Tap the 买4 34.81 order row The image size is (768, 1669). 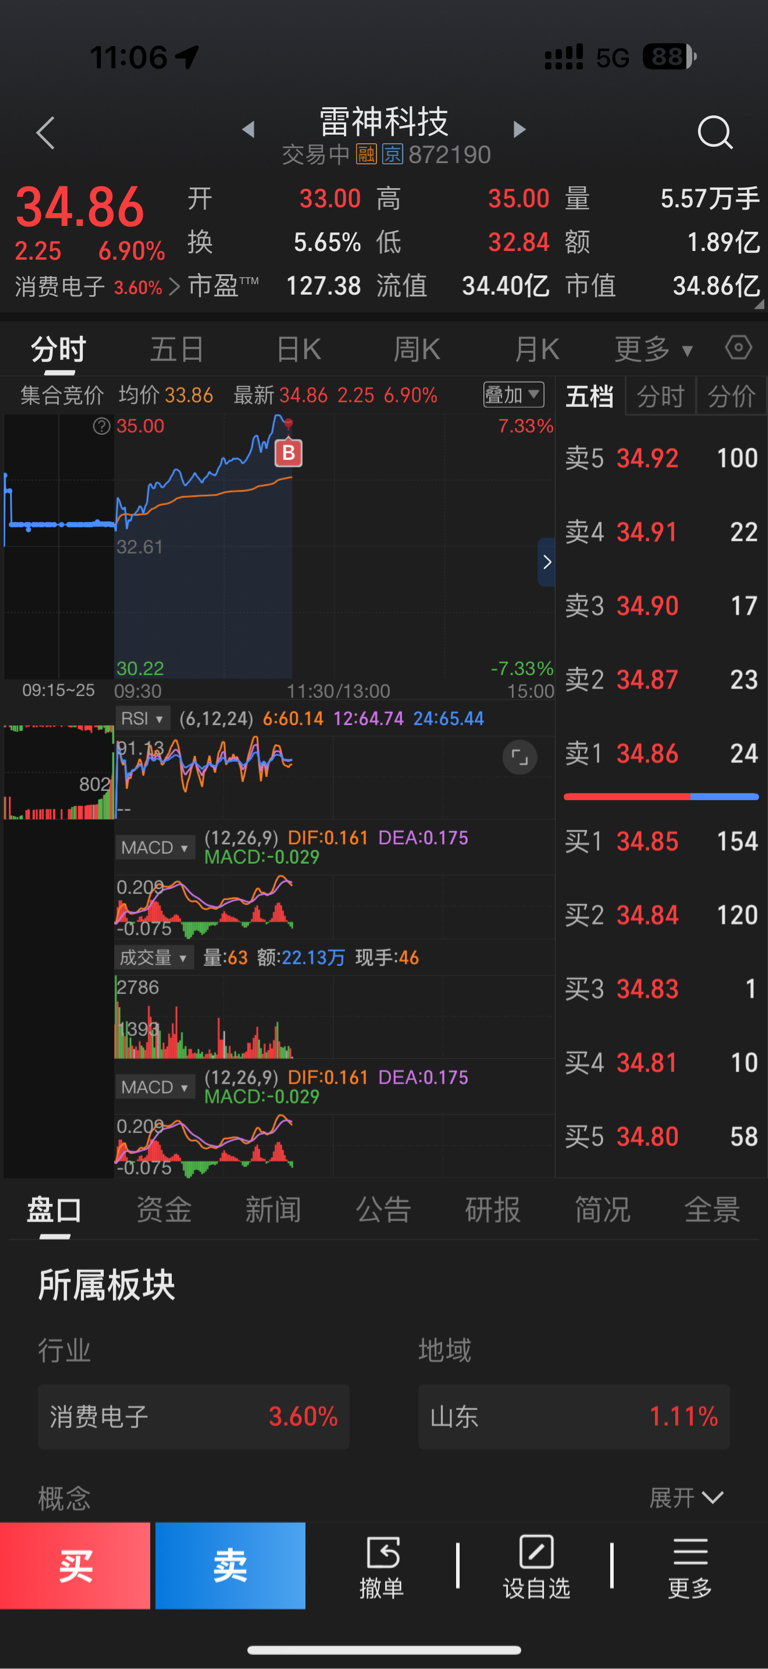(x=661, y=1062)
